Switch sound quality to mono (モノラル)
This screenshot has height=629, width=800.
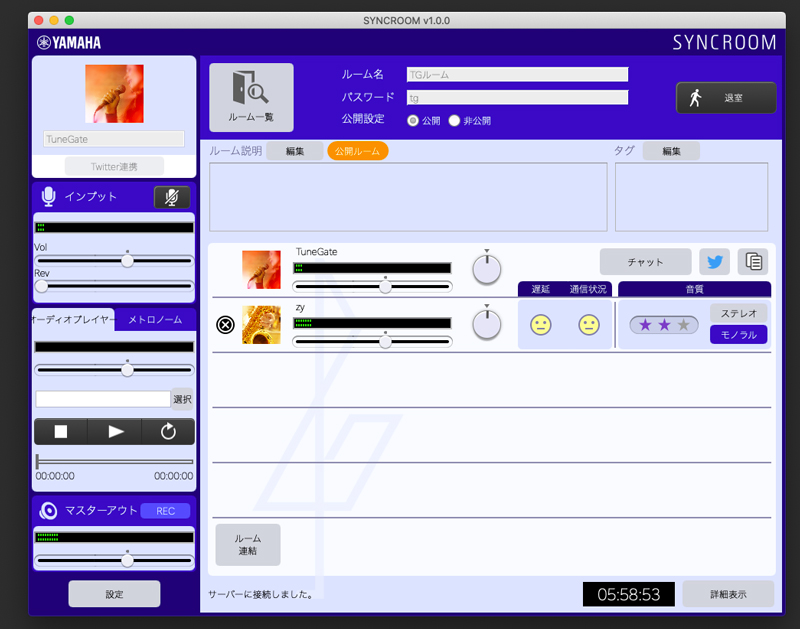[738, 335]
